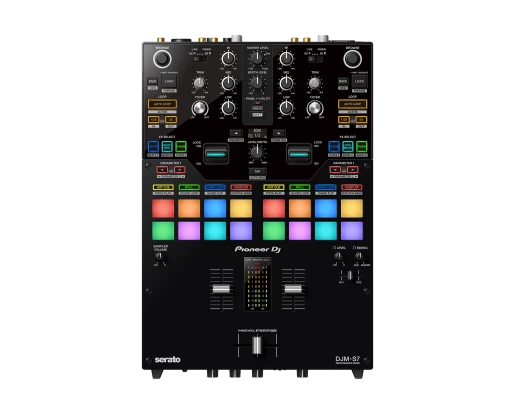The width and height of the screenshot is (515, 415).
Task: Adjust the headphones LEVEL knob
Action: (x=338, y=256)
